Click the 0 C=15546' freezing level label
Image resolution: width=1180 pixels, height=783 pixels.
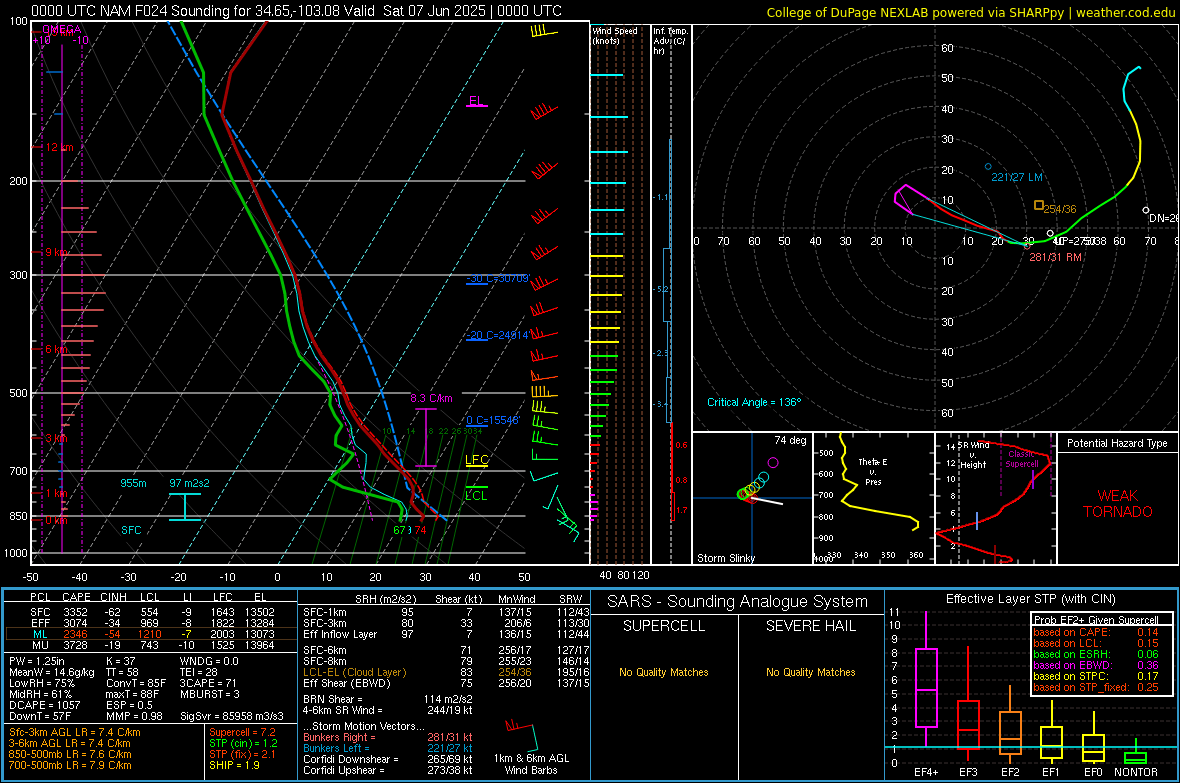tap(492, 420)
